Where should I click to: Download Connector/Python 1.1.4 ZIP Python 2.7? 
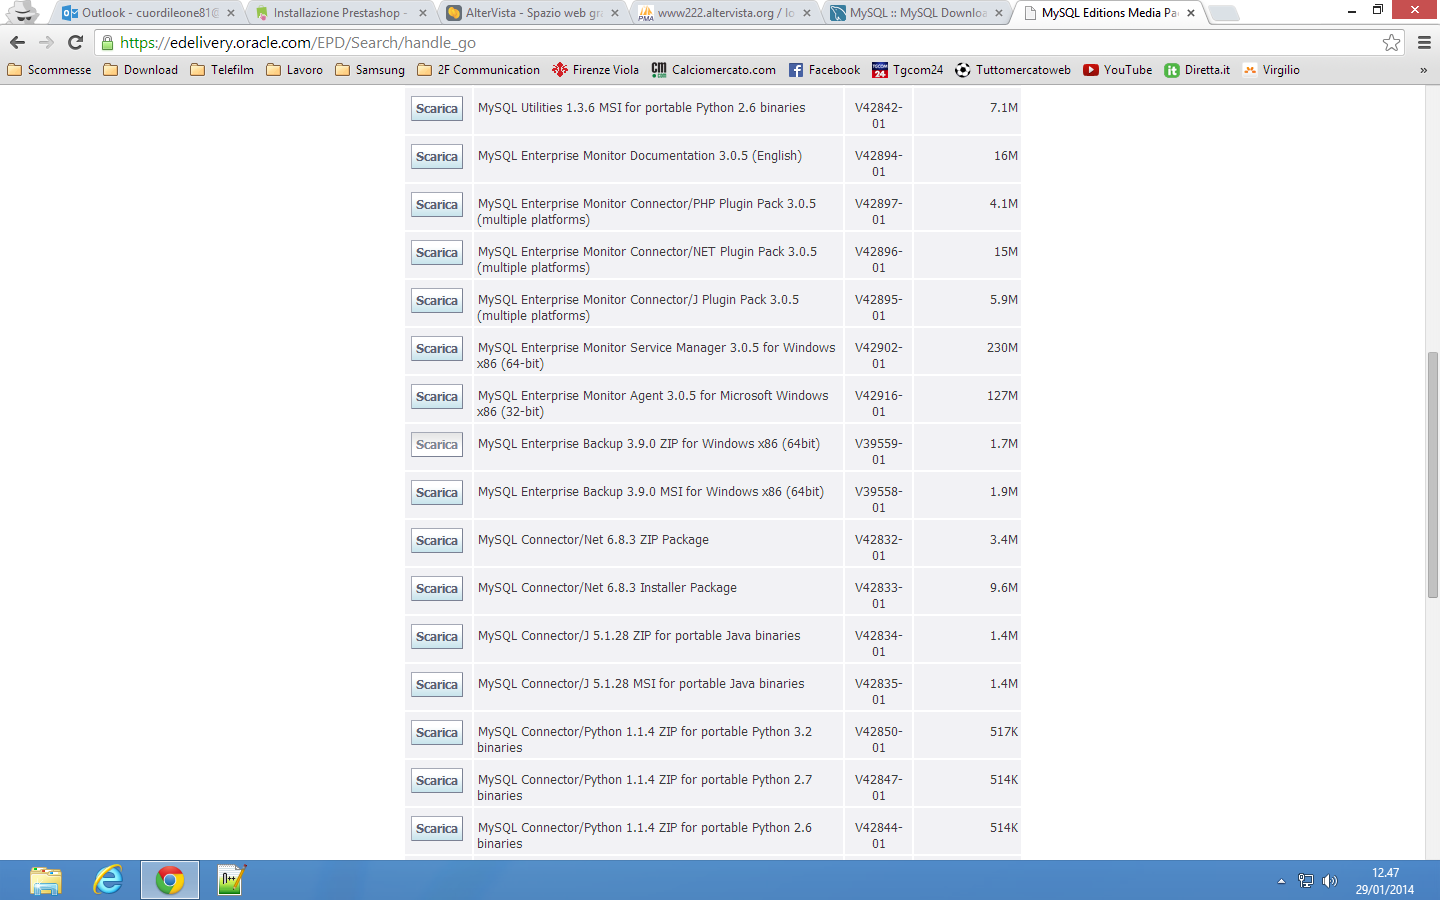point(437,781)
